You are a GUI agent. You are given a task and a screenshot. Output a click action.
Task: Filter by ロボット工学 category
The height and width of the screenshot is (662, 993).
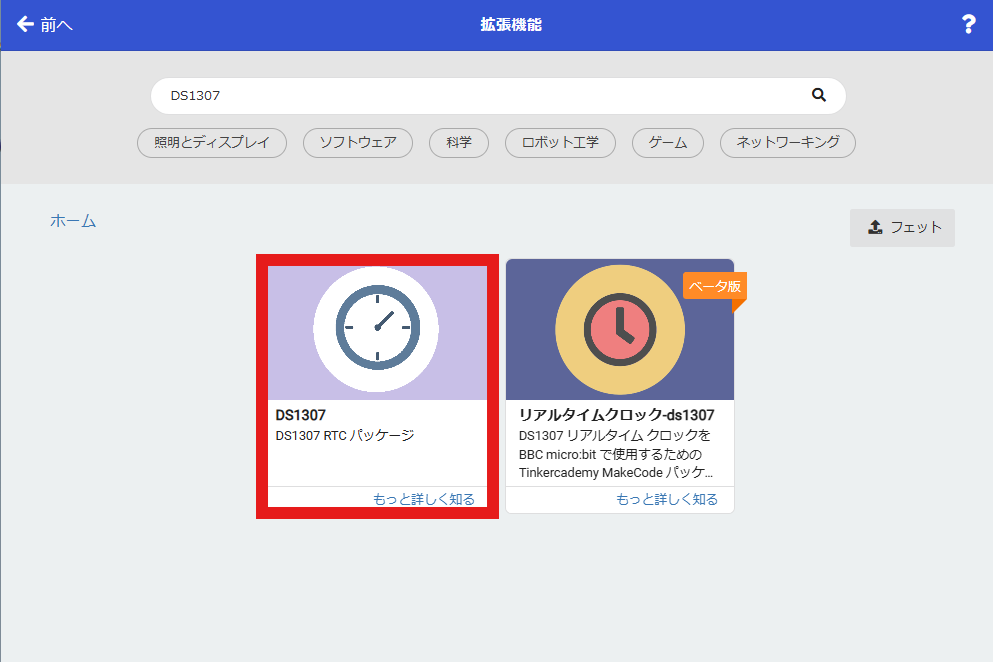(560, 143)
